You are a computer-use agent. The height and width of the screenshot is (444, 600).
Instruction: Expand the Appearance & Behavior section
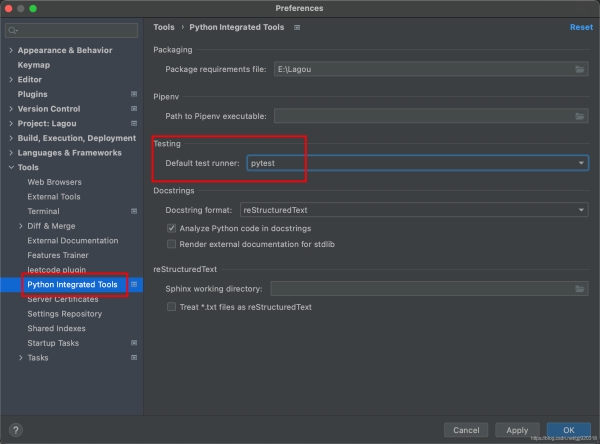[x=10, y=50]
